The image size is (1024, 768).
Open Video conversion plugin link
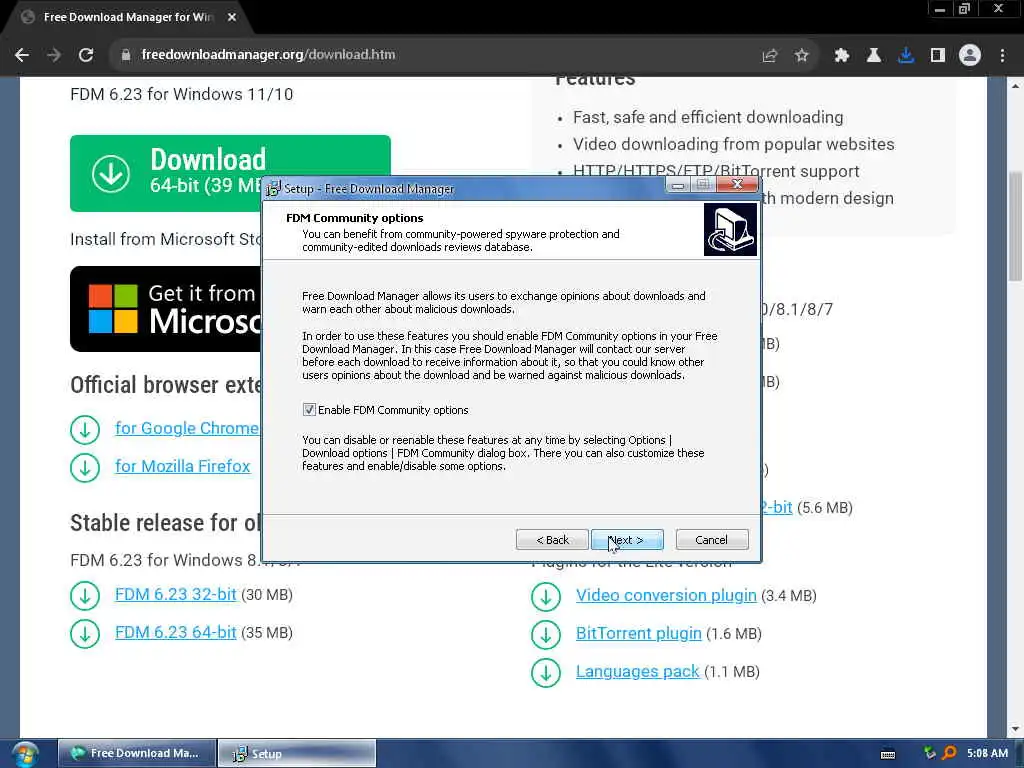[x=666, y=596]
